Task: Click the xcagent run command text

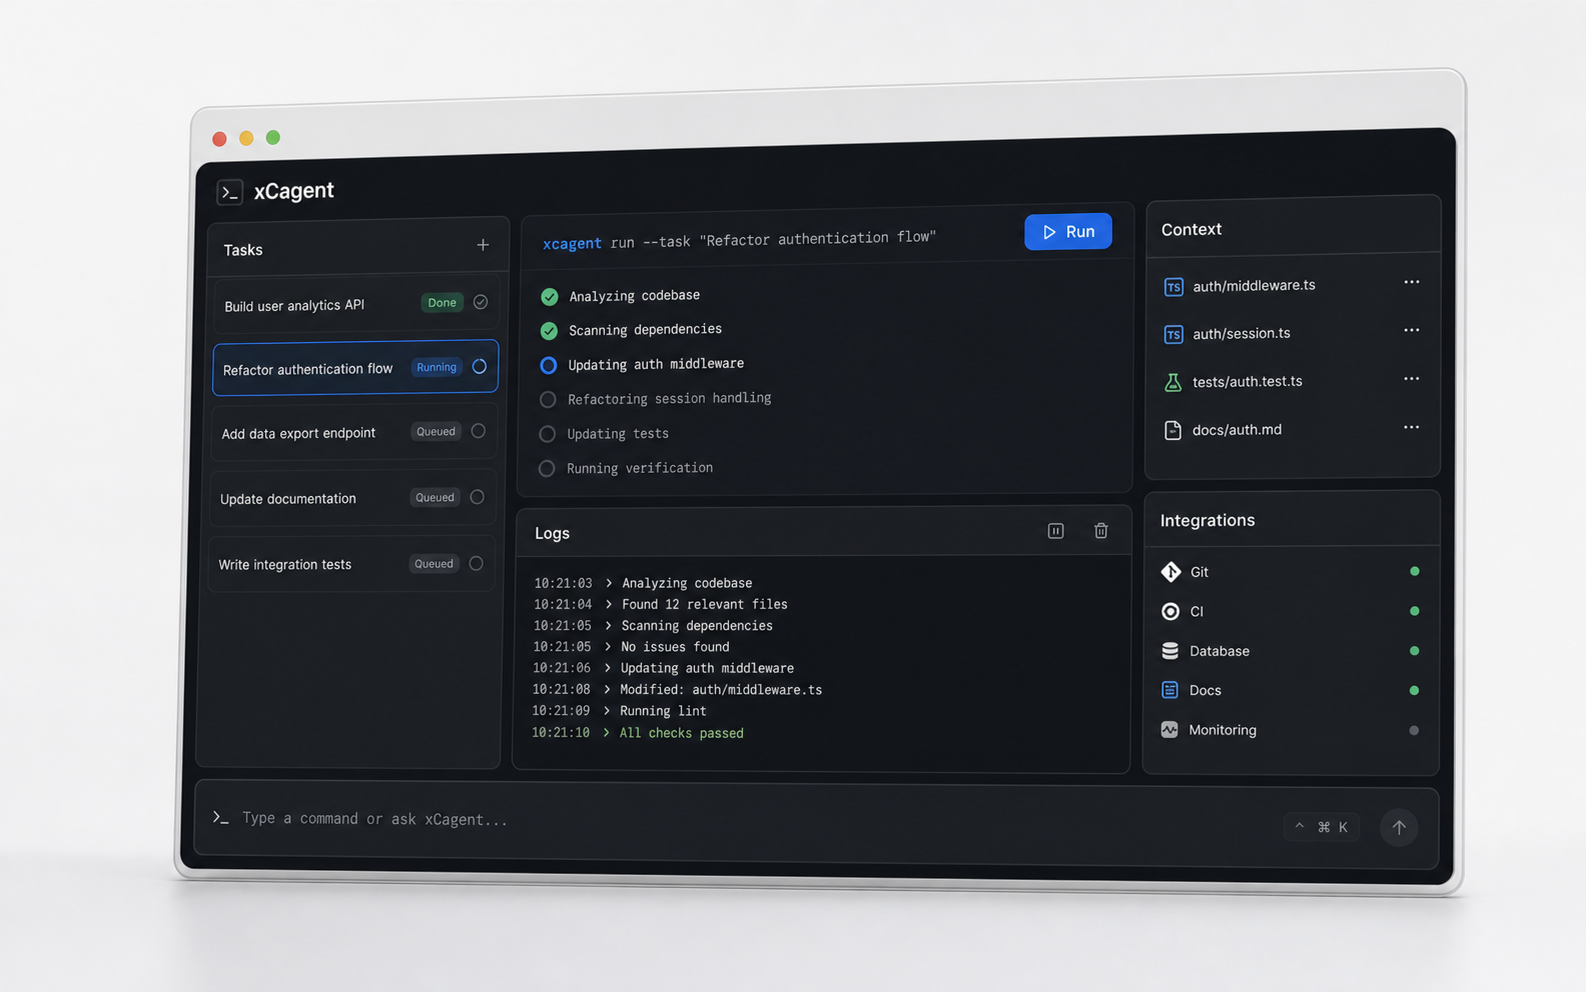Action: (x=739, y=241)
